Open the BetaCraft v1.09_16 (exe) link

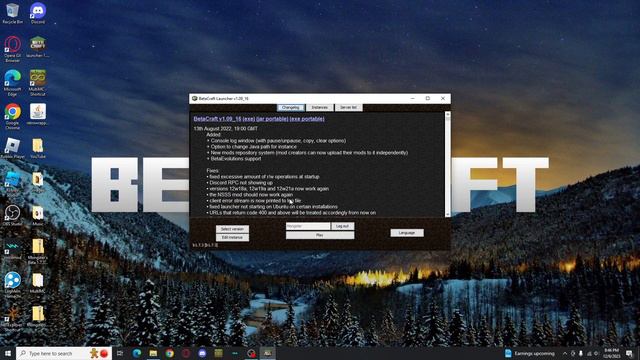click(224, 119)
